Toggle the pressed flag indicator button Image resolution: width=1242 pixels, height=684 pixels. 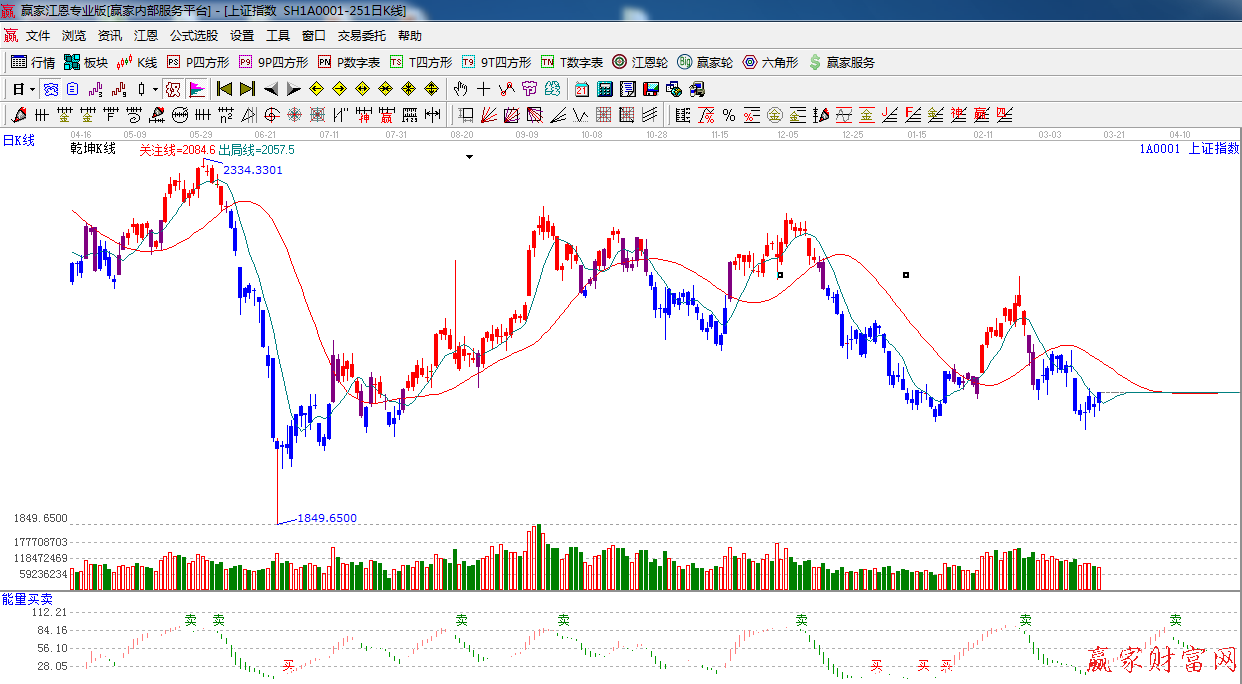197,89
